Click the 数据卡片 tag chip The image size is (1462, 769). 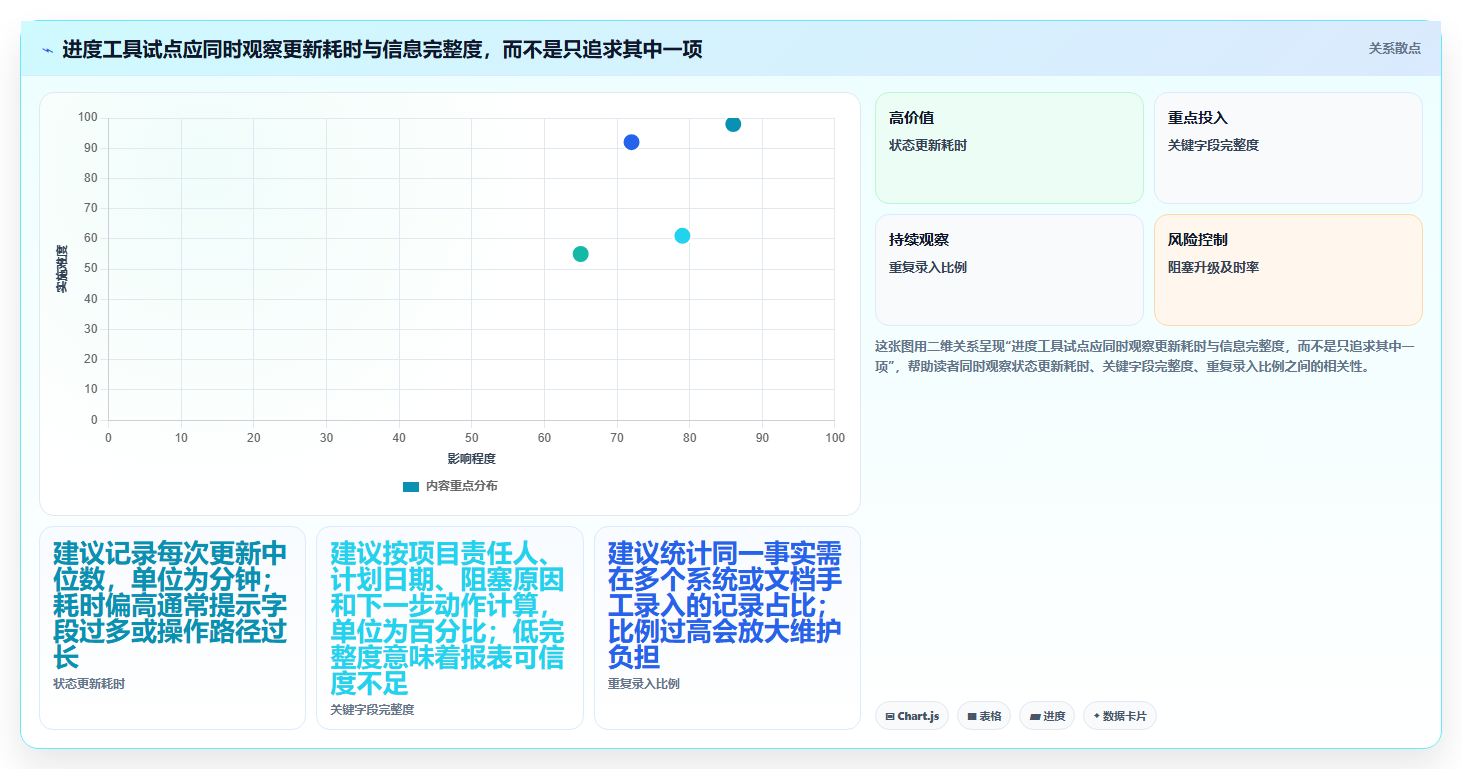pyautogui.click(x=1120, y=716)
